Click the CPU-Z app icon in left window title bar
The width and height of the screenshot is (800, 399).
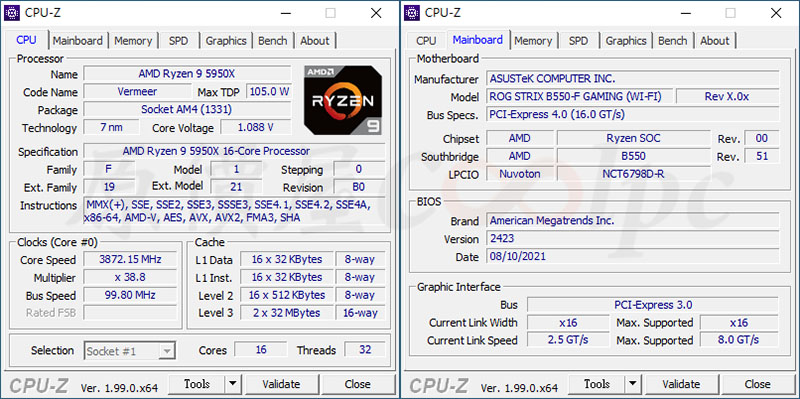pos(11,13)
